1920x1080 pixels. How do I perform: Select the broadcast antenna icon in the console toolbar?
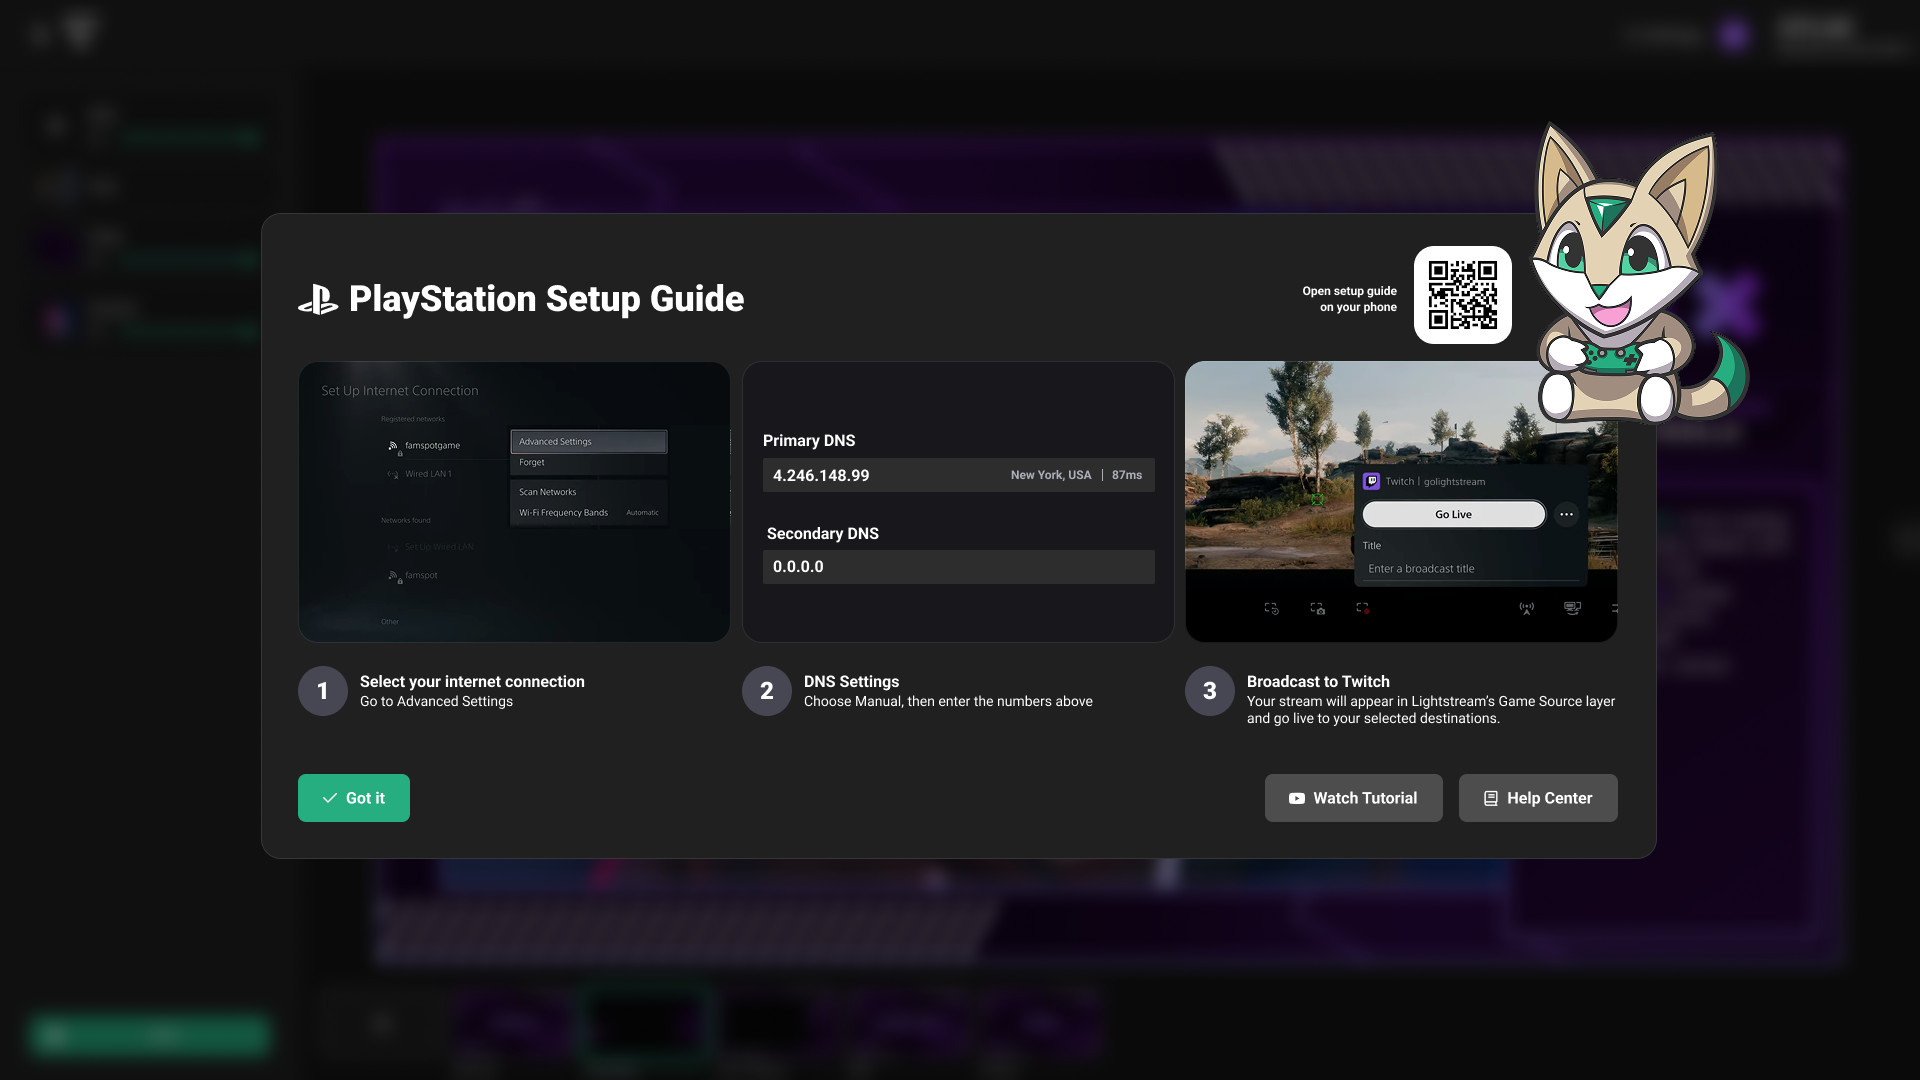(x=1527, y=608)
